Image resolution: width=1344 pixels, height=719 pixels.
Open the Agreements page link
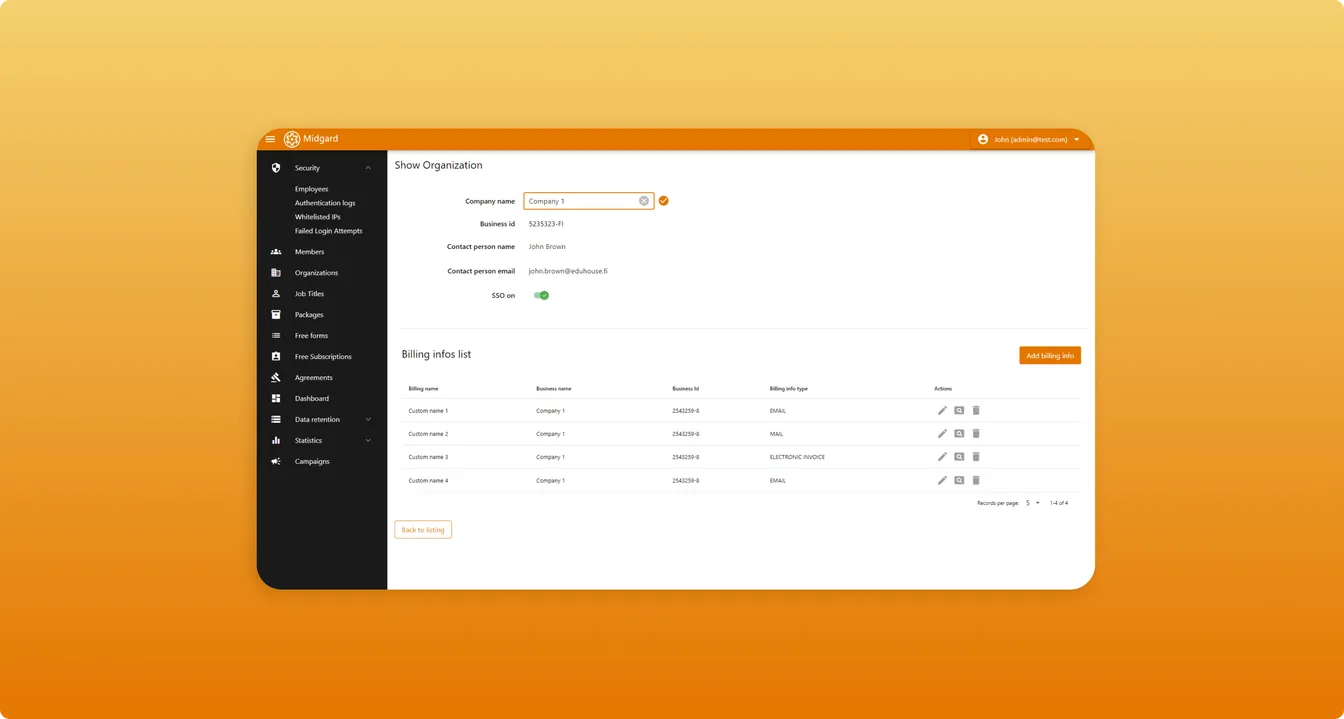point(314,378)
